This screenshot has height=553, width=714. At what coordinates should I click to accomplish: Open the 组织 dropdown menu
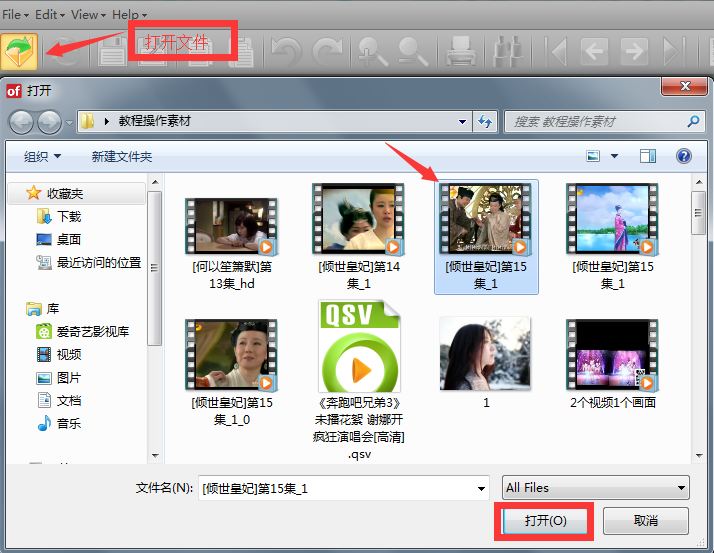click(x=42, y=156)
